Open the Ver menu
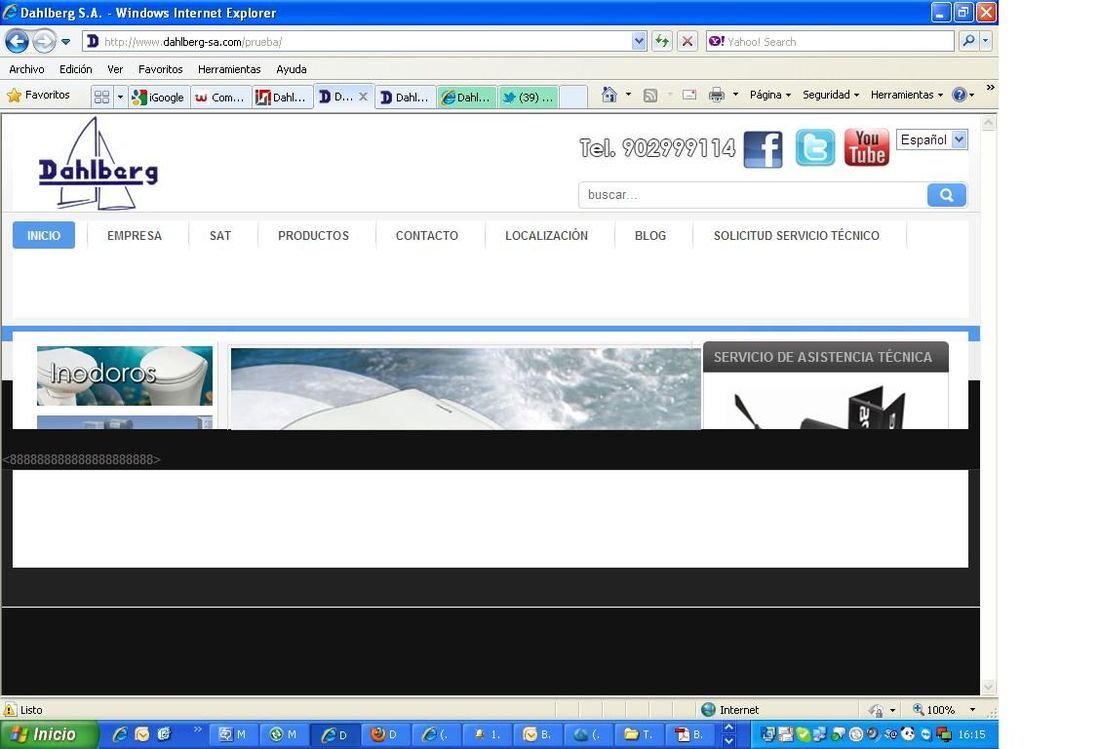The height and width of the screenshot is (749, 1100). click(115, 69)
